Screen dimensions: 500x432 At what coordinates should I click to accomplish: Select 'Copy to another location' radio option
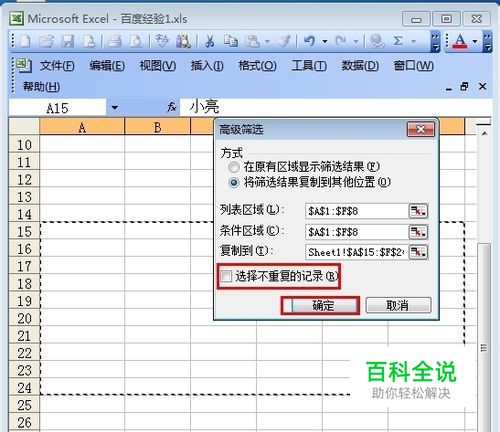click(234, 183)
